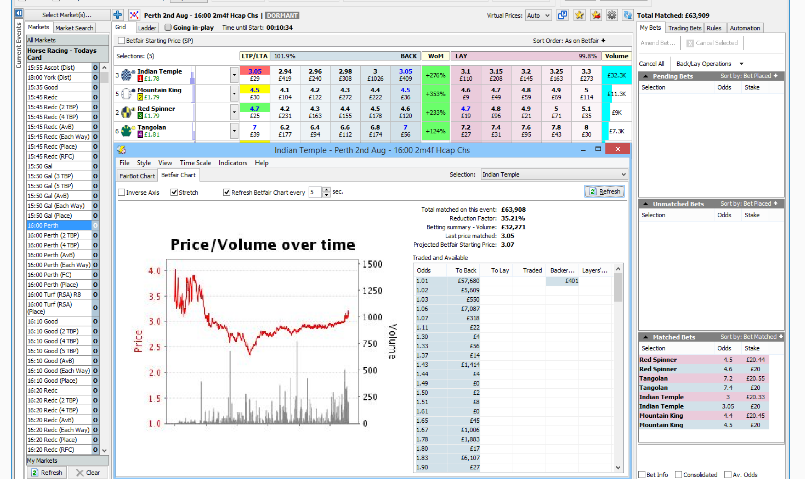Collapse the Unmatched Bets section
805x479 pixels.
point(645,204)
